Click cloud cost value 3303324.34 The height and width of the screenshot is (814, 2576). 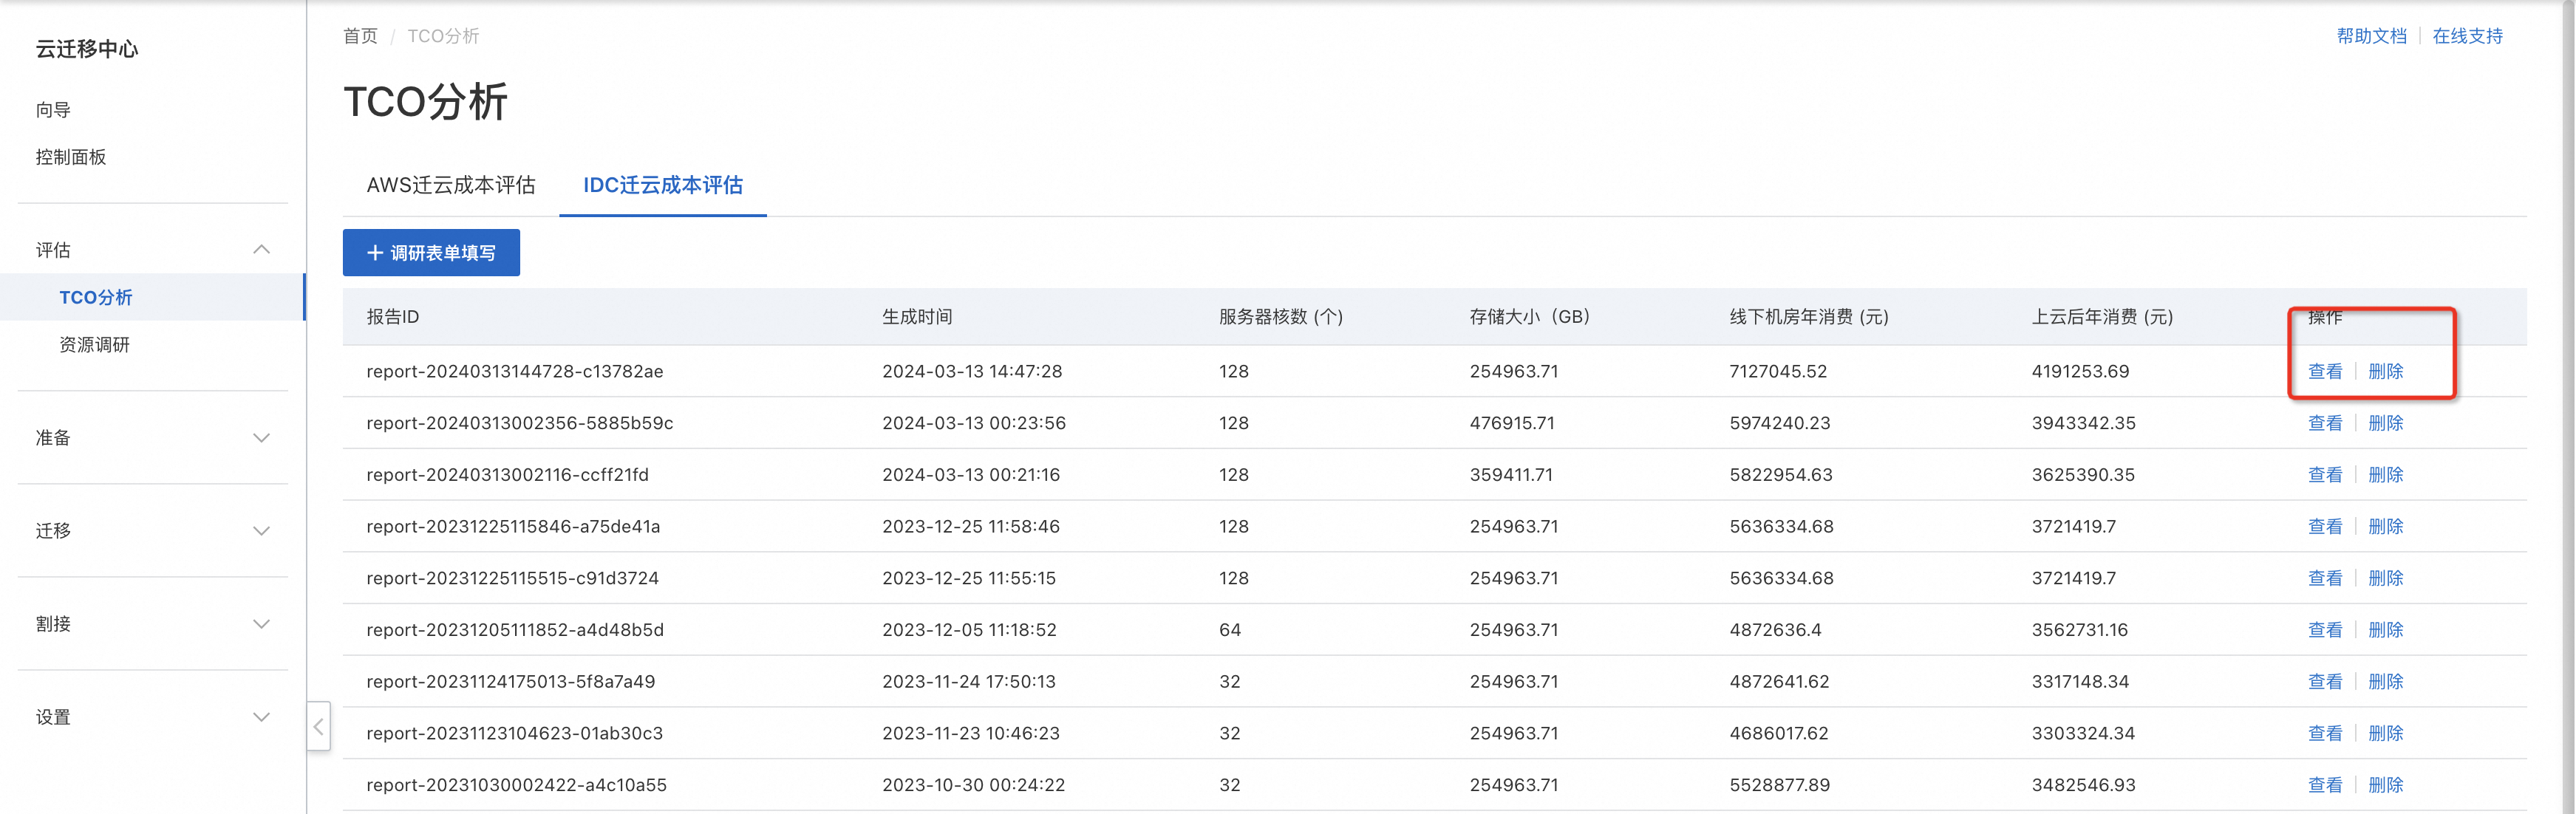2083,733
